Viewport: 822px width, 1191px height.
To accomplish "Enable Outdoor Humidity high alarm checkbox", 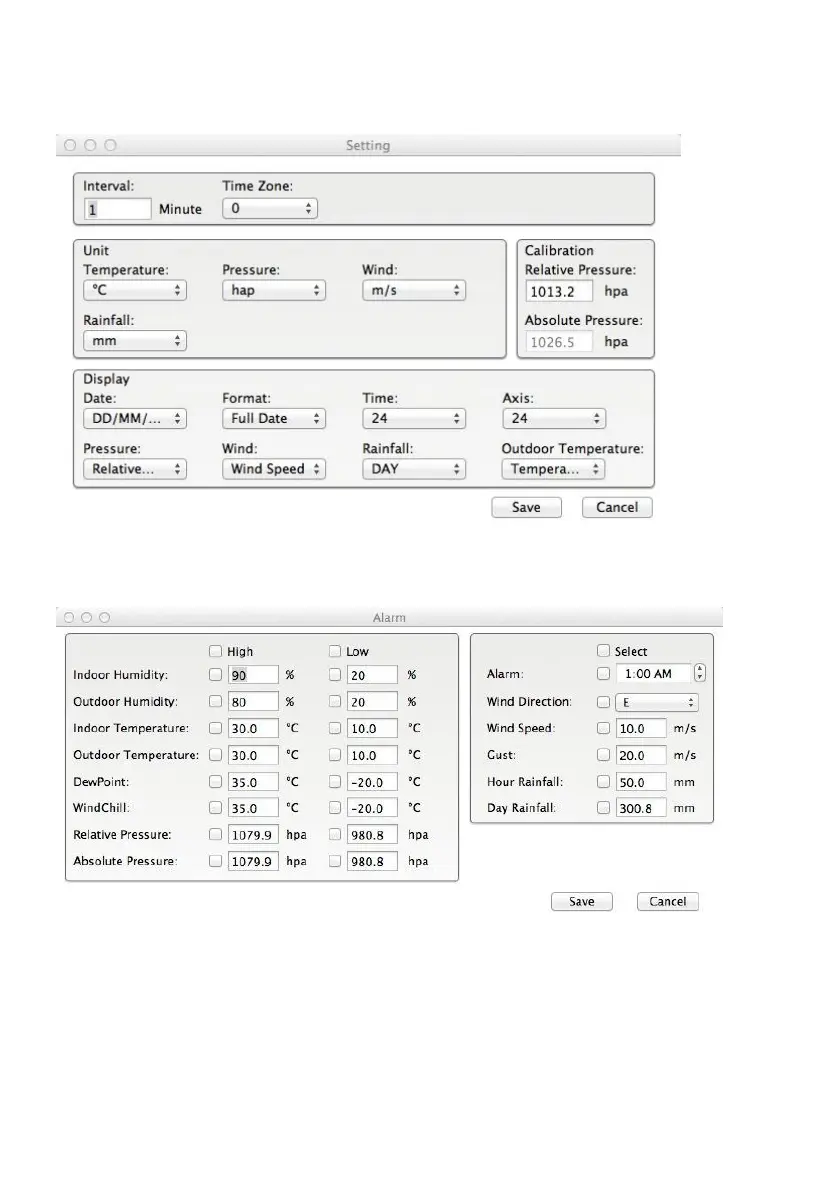I will pos(216,702).
